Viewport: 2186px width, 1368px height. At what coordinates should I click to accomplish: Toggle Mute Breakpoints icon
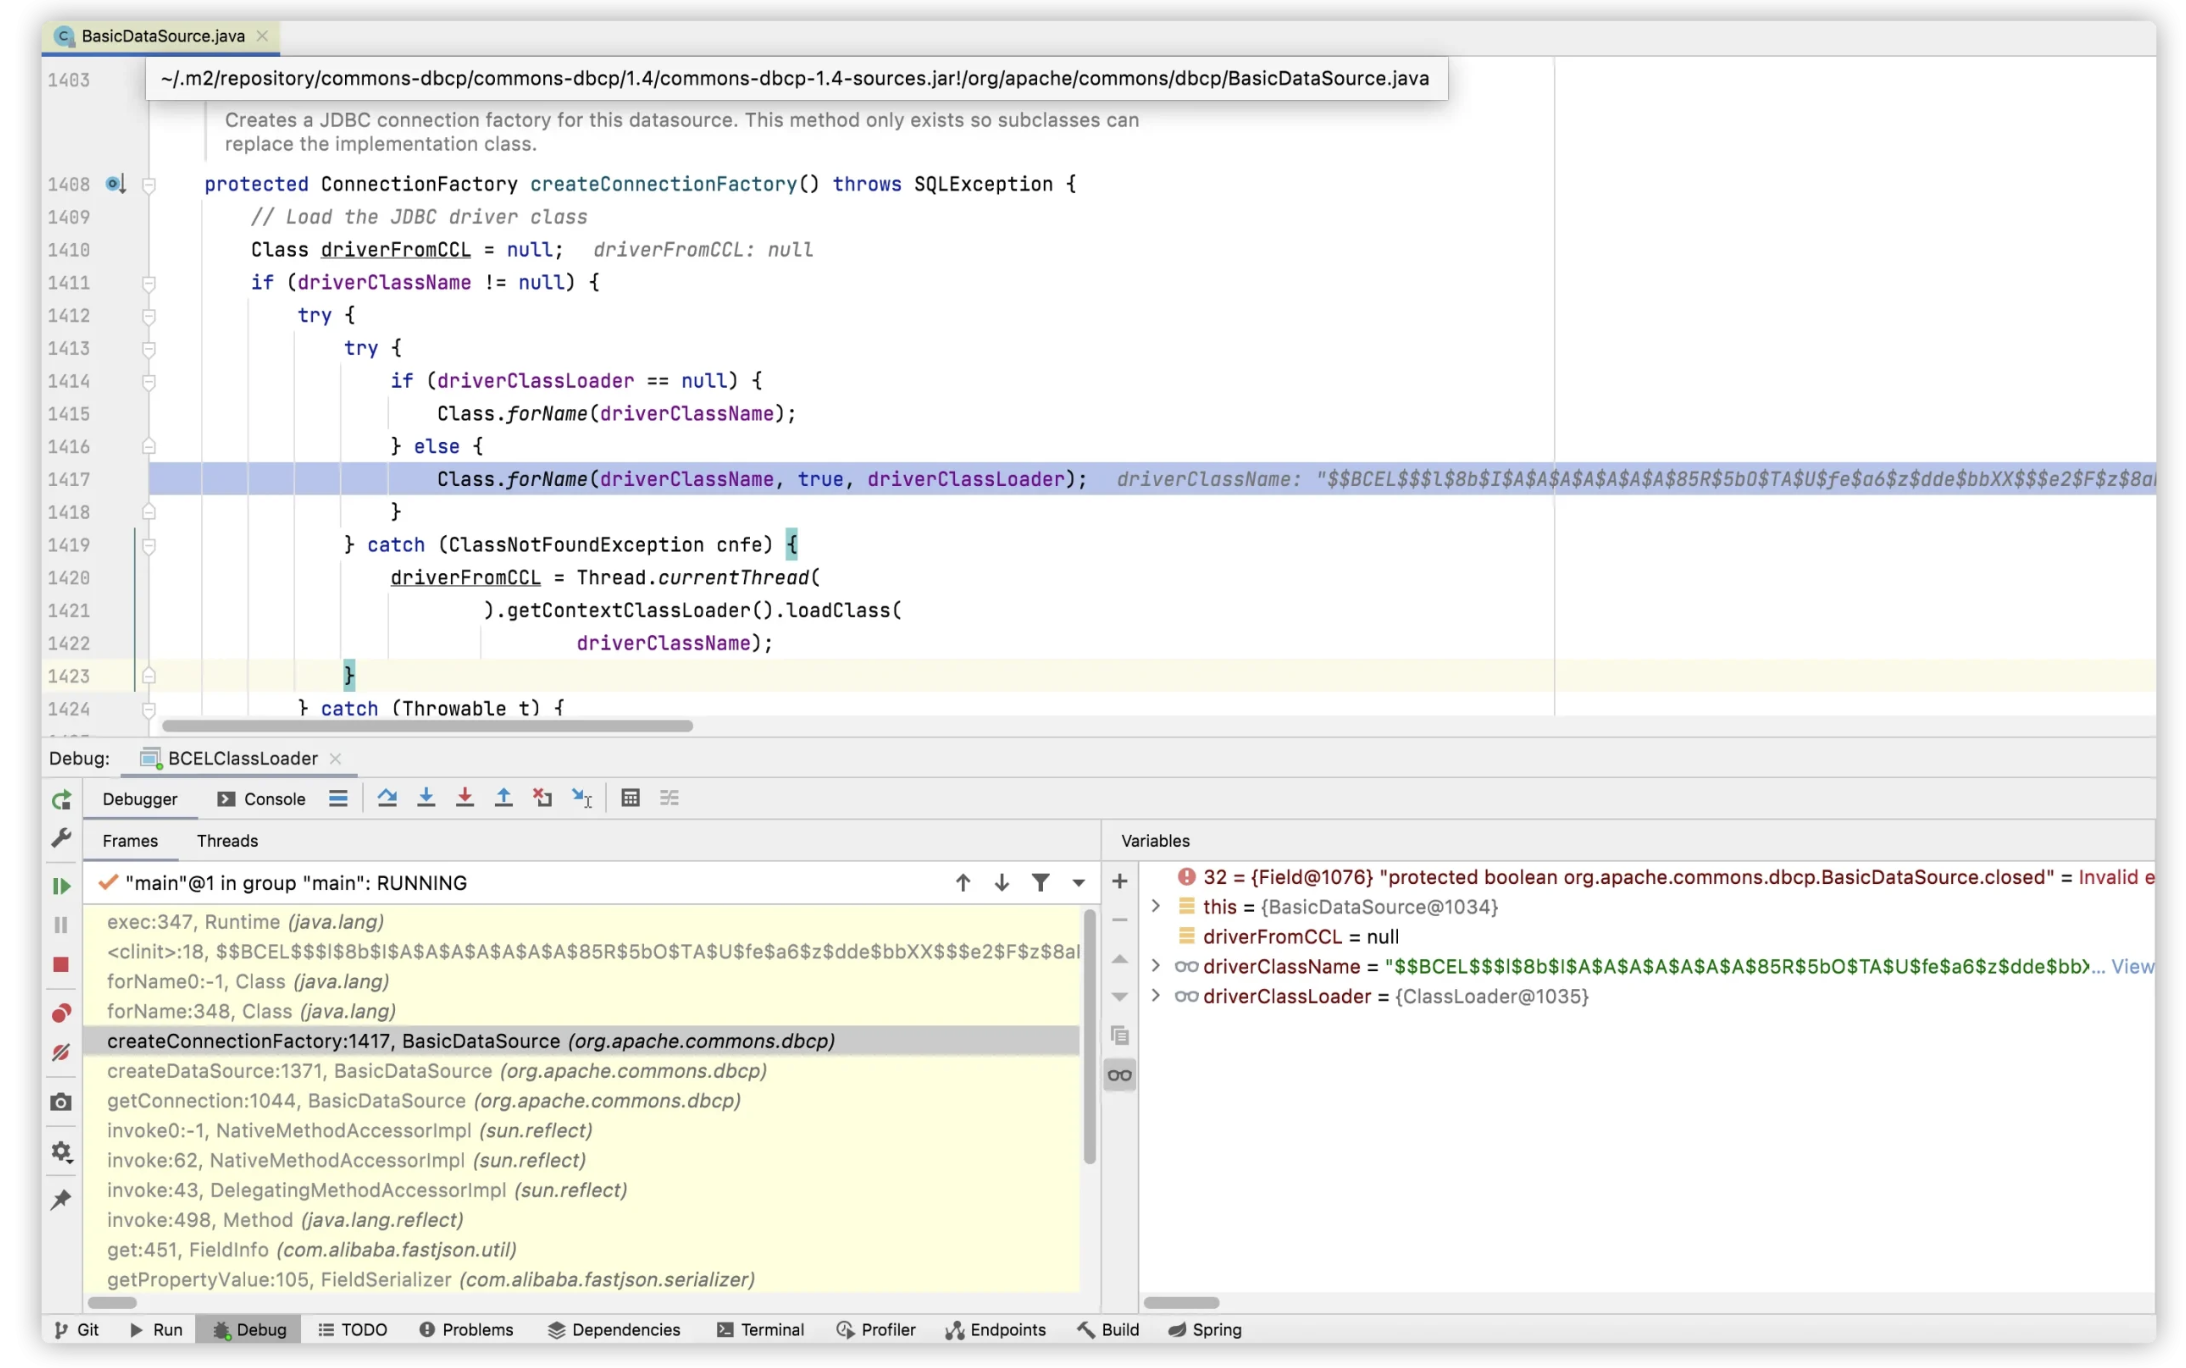[61, 1052]
